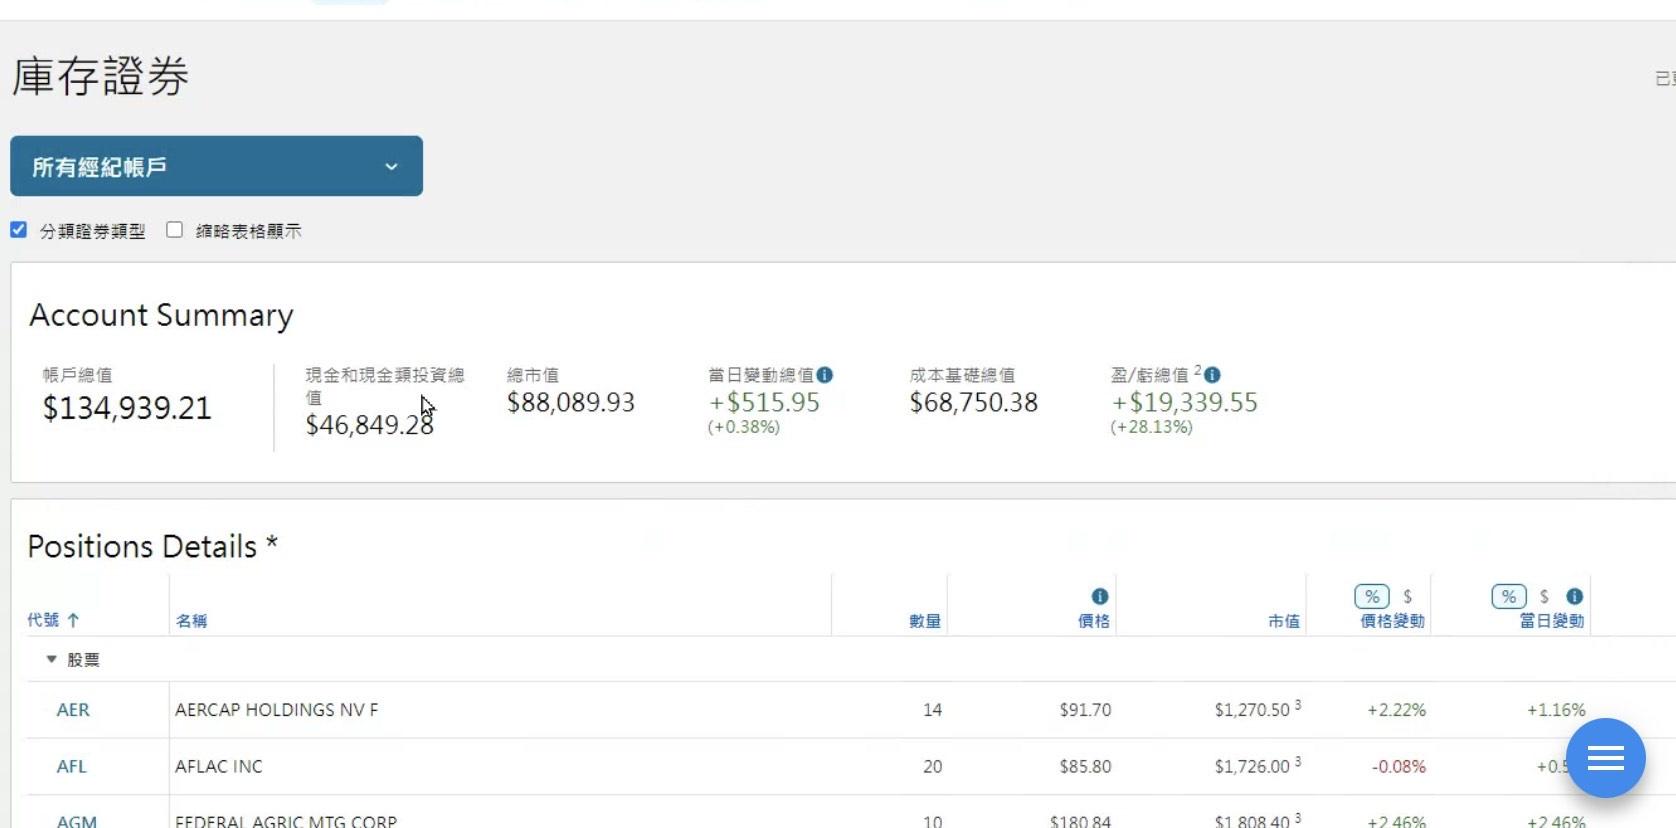Click AFLAC INC name cell

(219, 767)
